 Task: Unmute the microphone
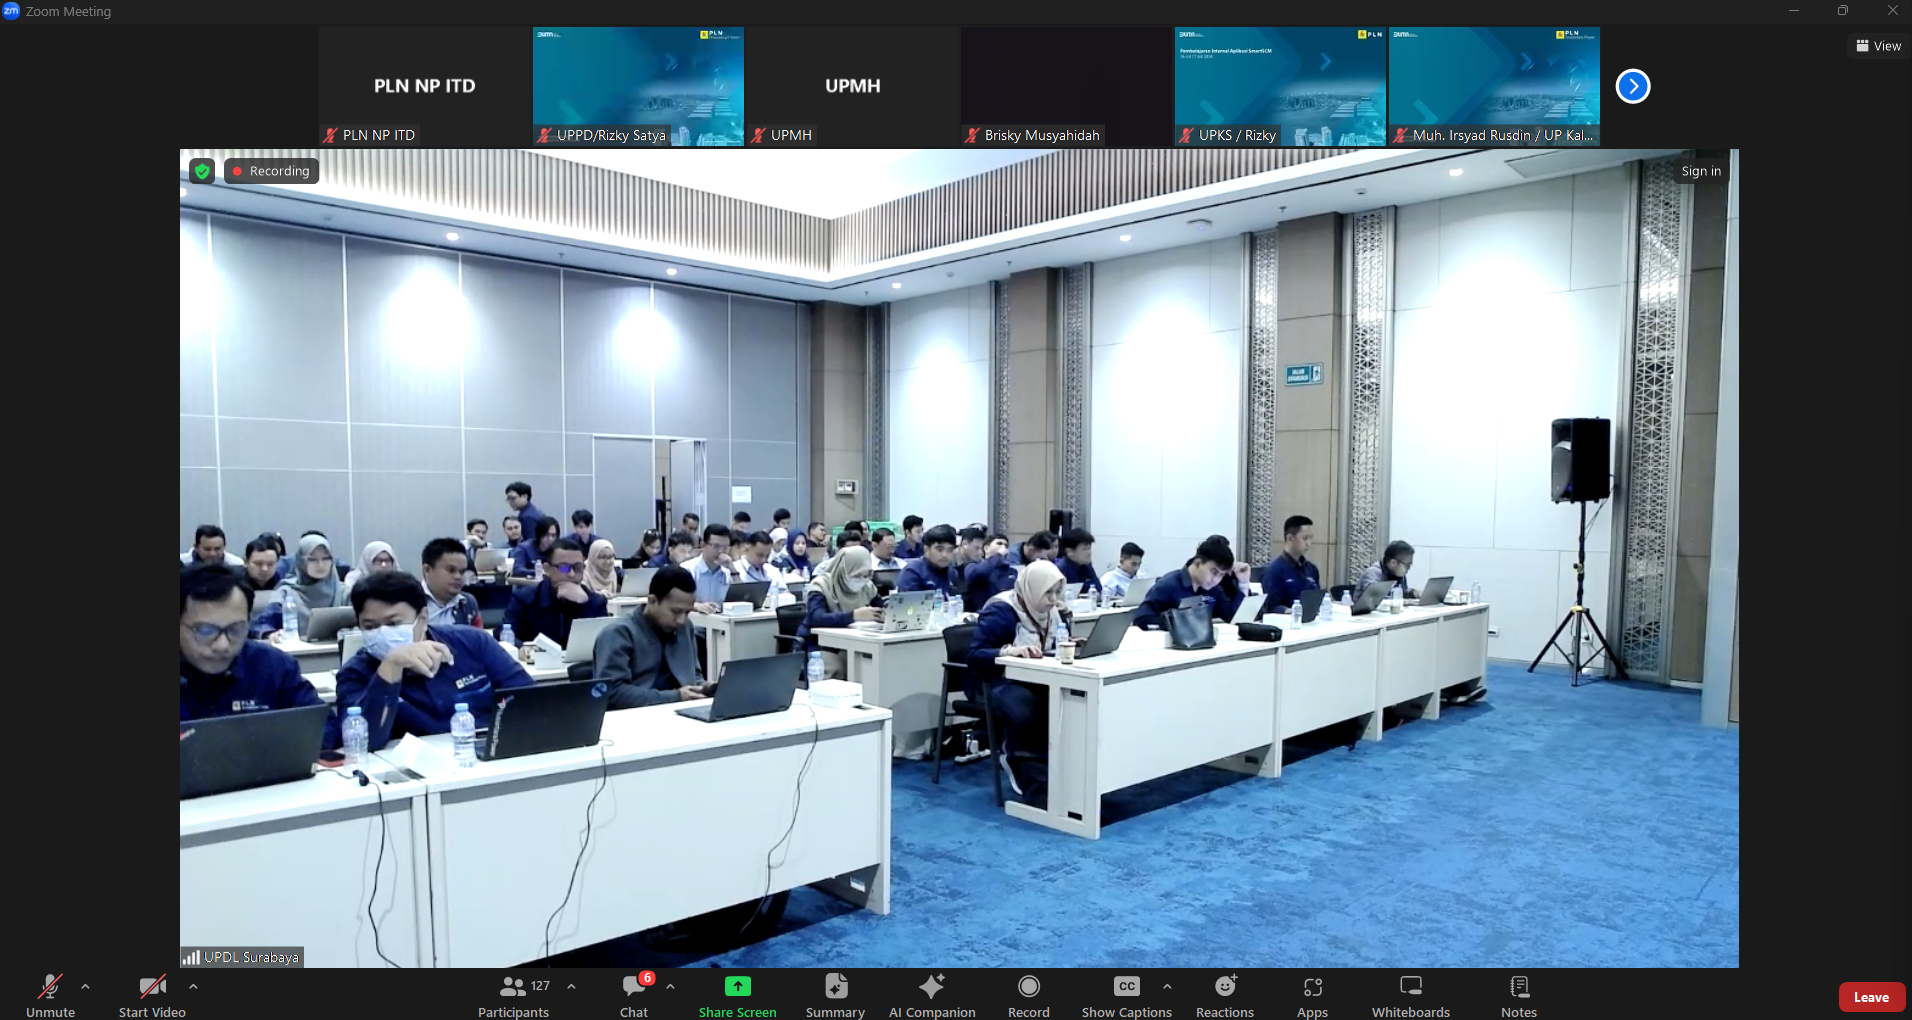coord(50,996)
